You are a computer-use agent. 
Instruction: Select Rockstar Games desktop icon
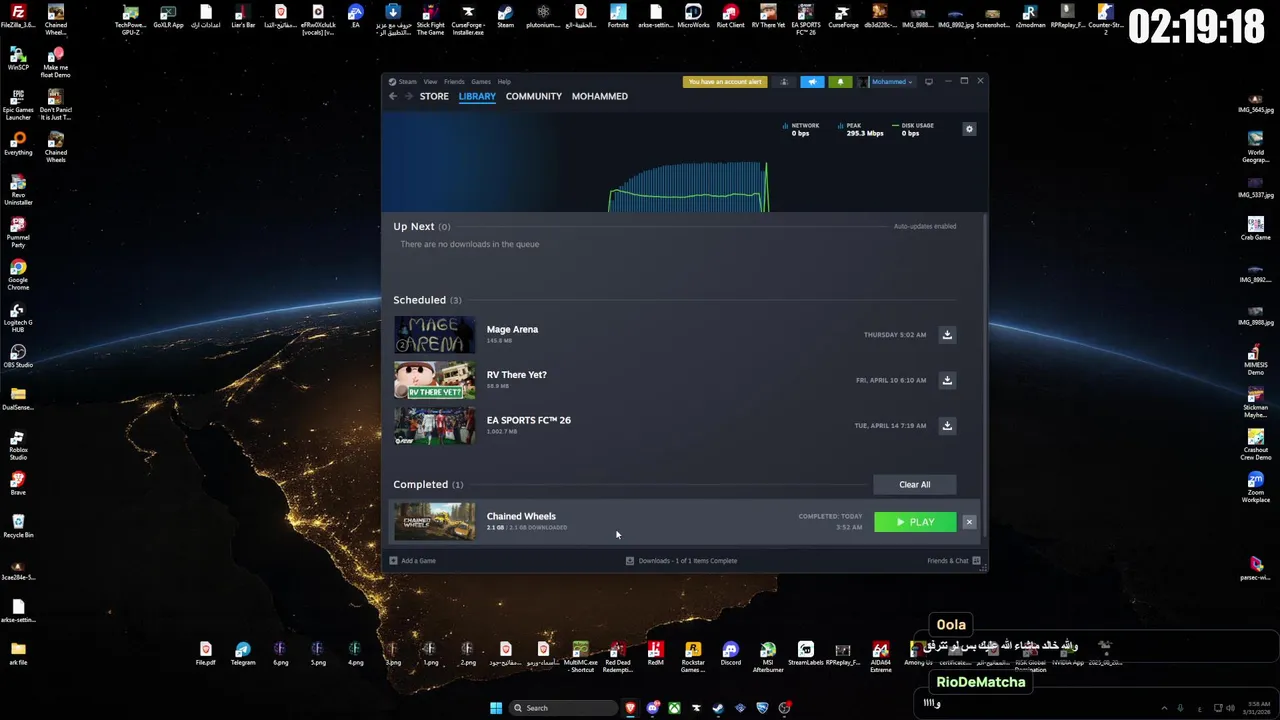tap(693, 657)
